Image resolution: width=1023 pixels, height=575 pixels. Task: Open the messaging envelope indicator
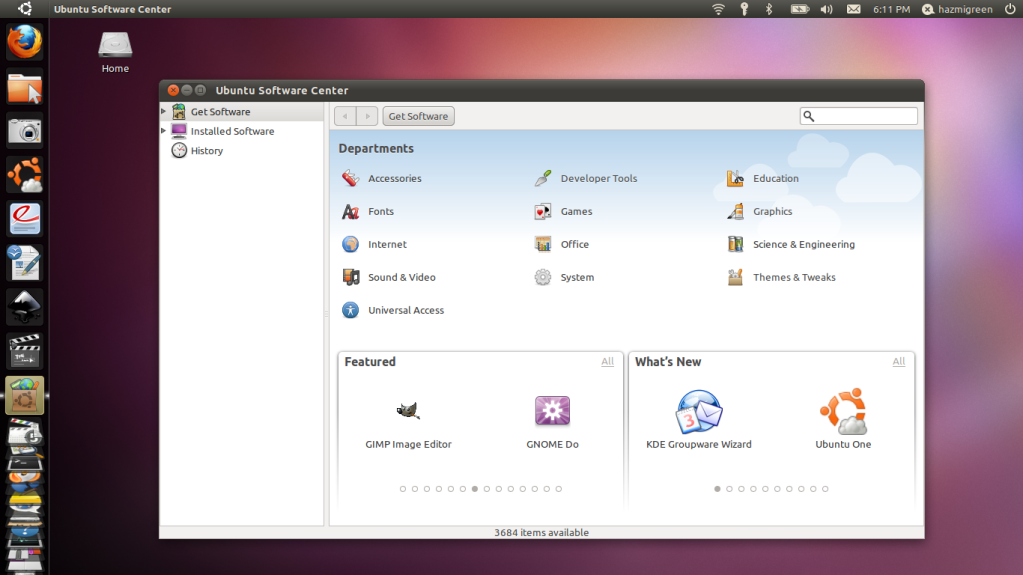[853, 9]
